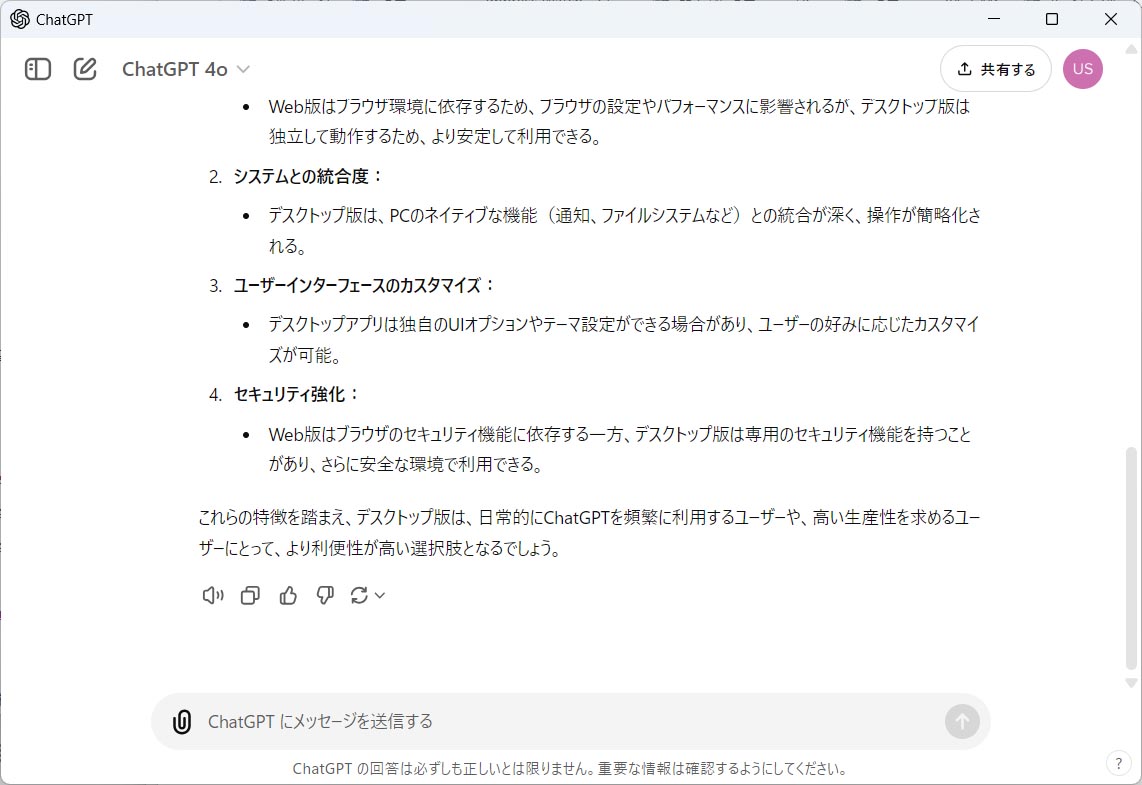This screenshot has width=1142, height=785.
Task: Open the US user profile avatar
Action: coord(1082,69)
